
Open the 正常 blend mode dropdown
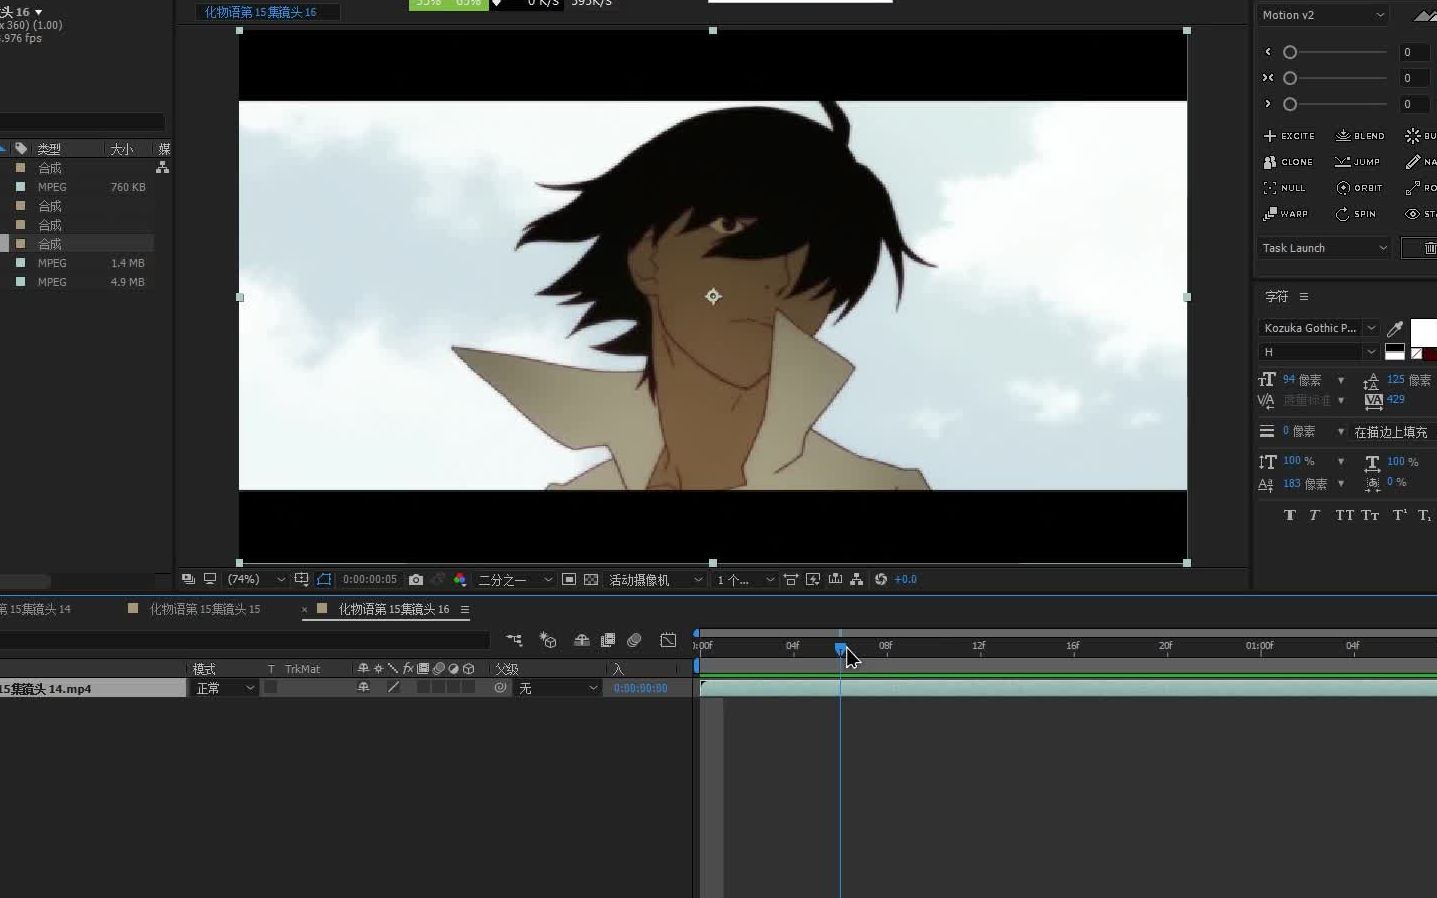225,688
